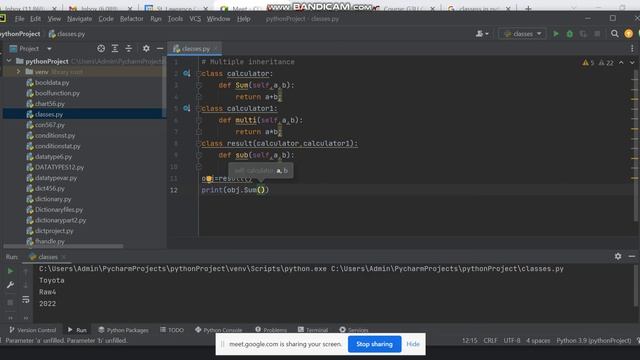Click inside Sum parentheses on line 12
The image size is (640, 360).
[261, 190]
